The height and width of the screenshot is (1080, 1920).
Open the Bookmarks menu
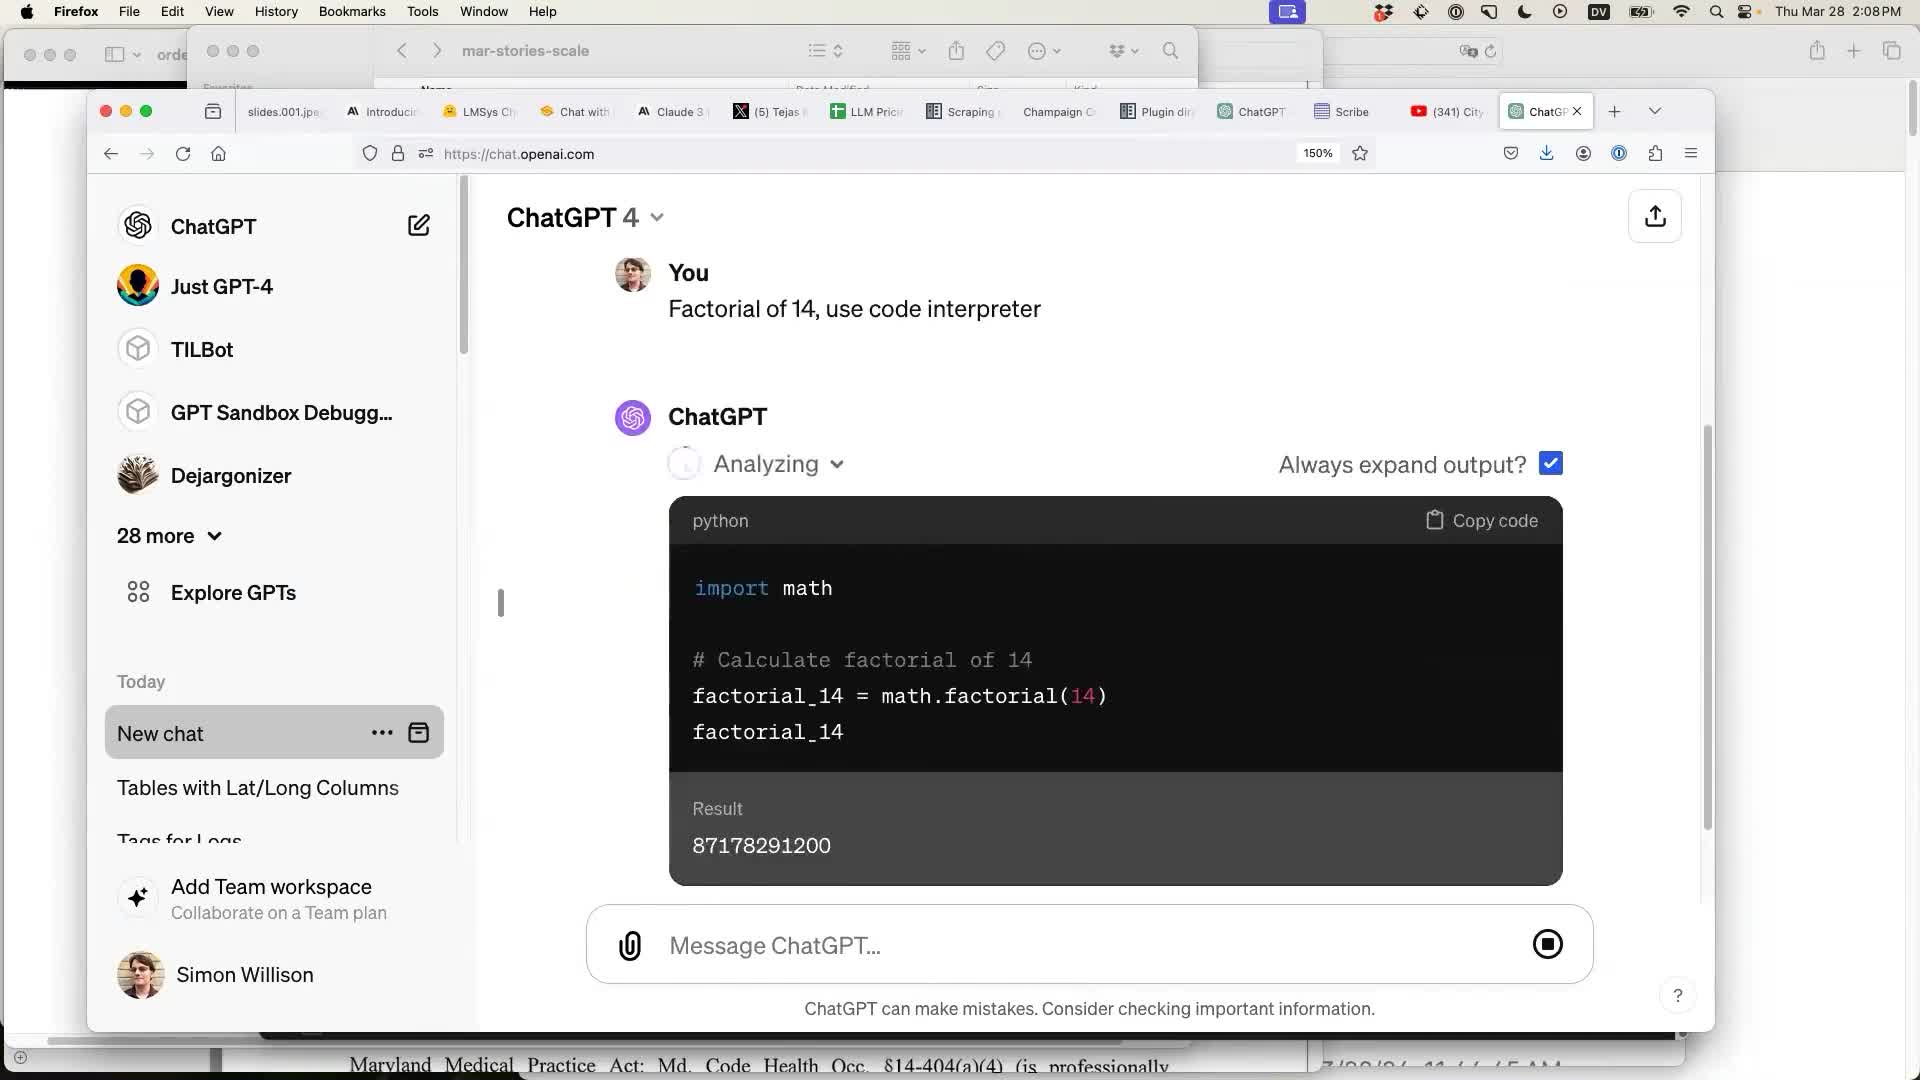pyautogui.click(x=352, y=11)
